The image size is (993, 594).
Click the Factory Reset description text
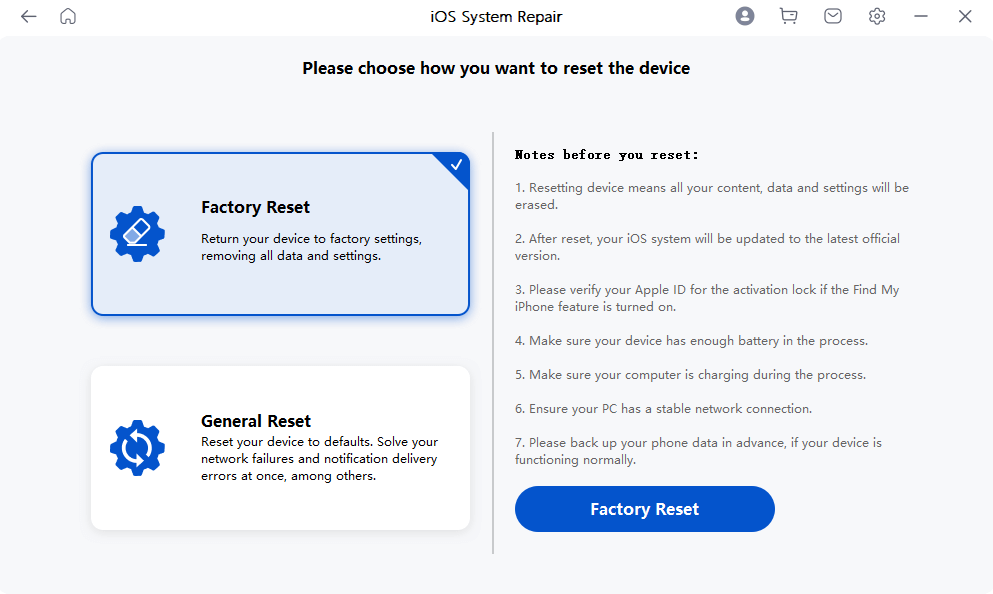[312, 247]
